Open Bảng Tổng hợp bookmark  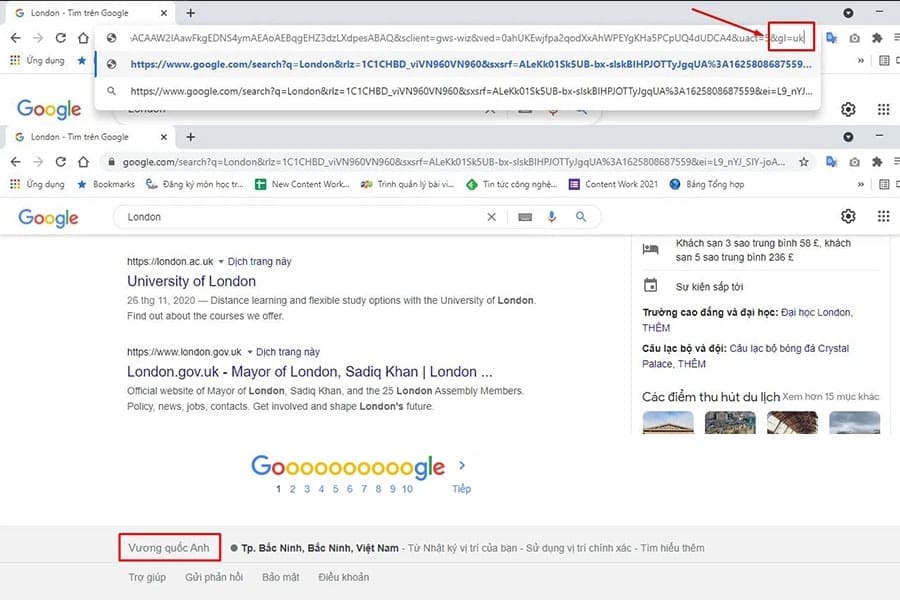coord(707,184)
